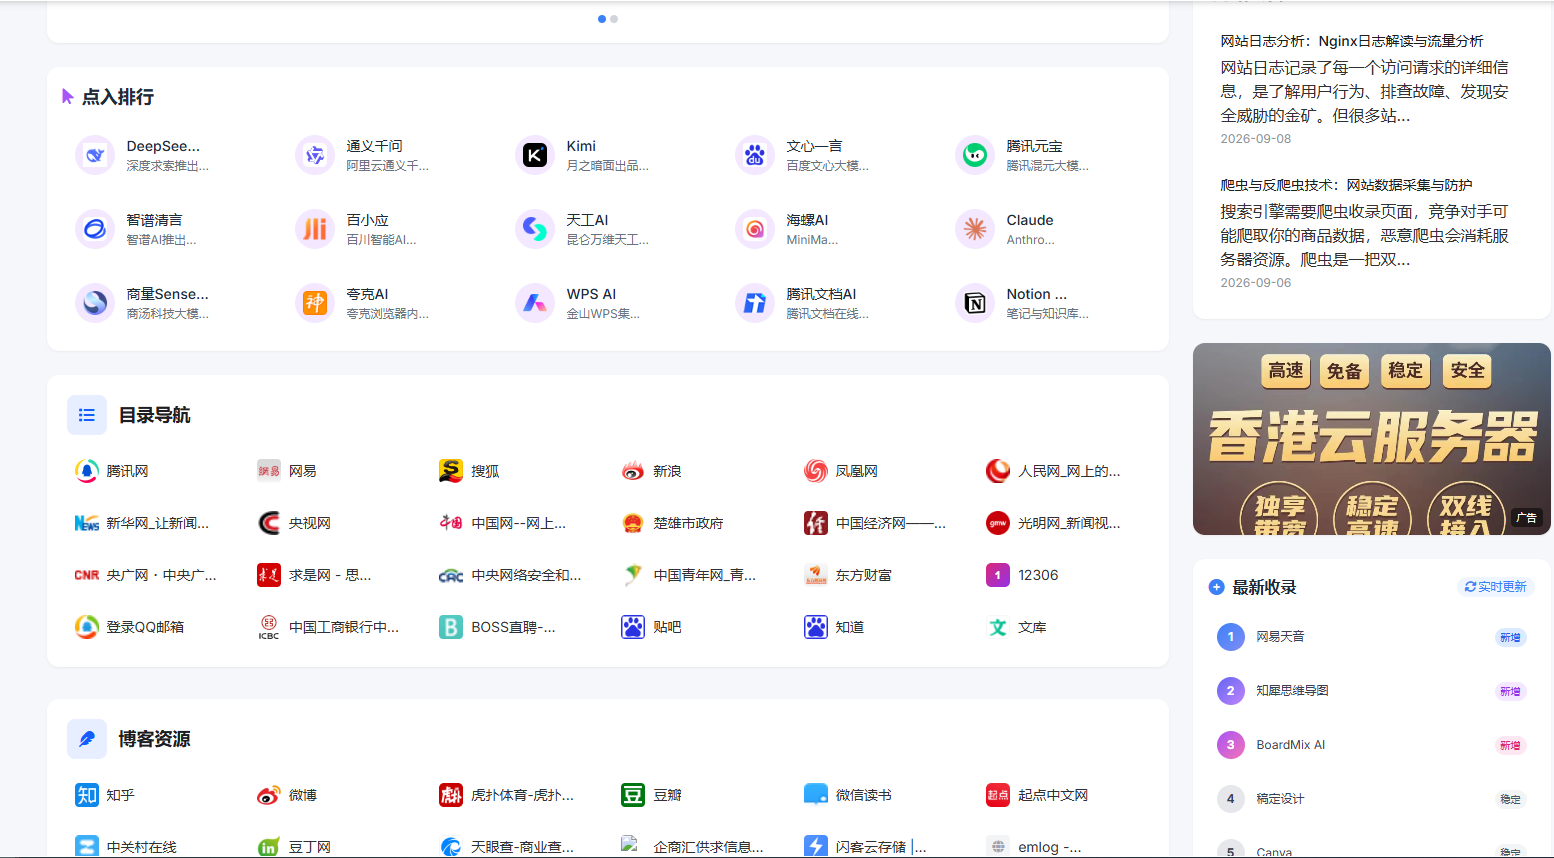
Task: Click the 腾讯文档AI icon
Action: point(755,303)
